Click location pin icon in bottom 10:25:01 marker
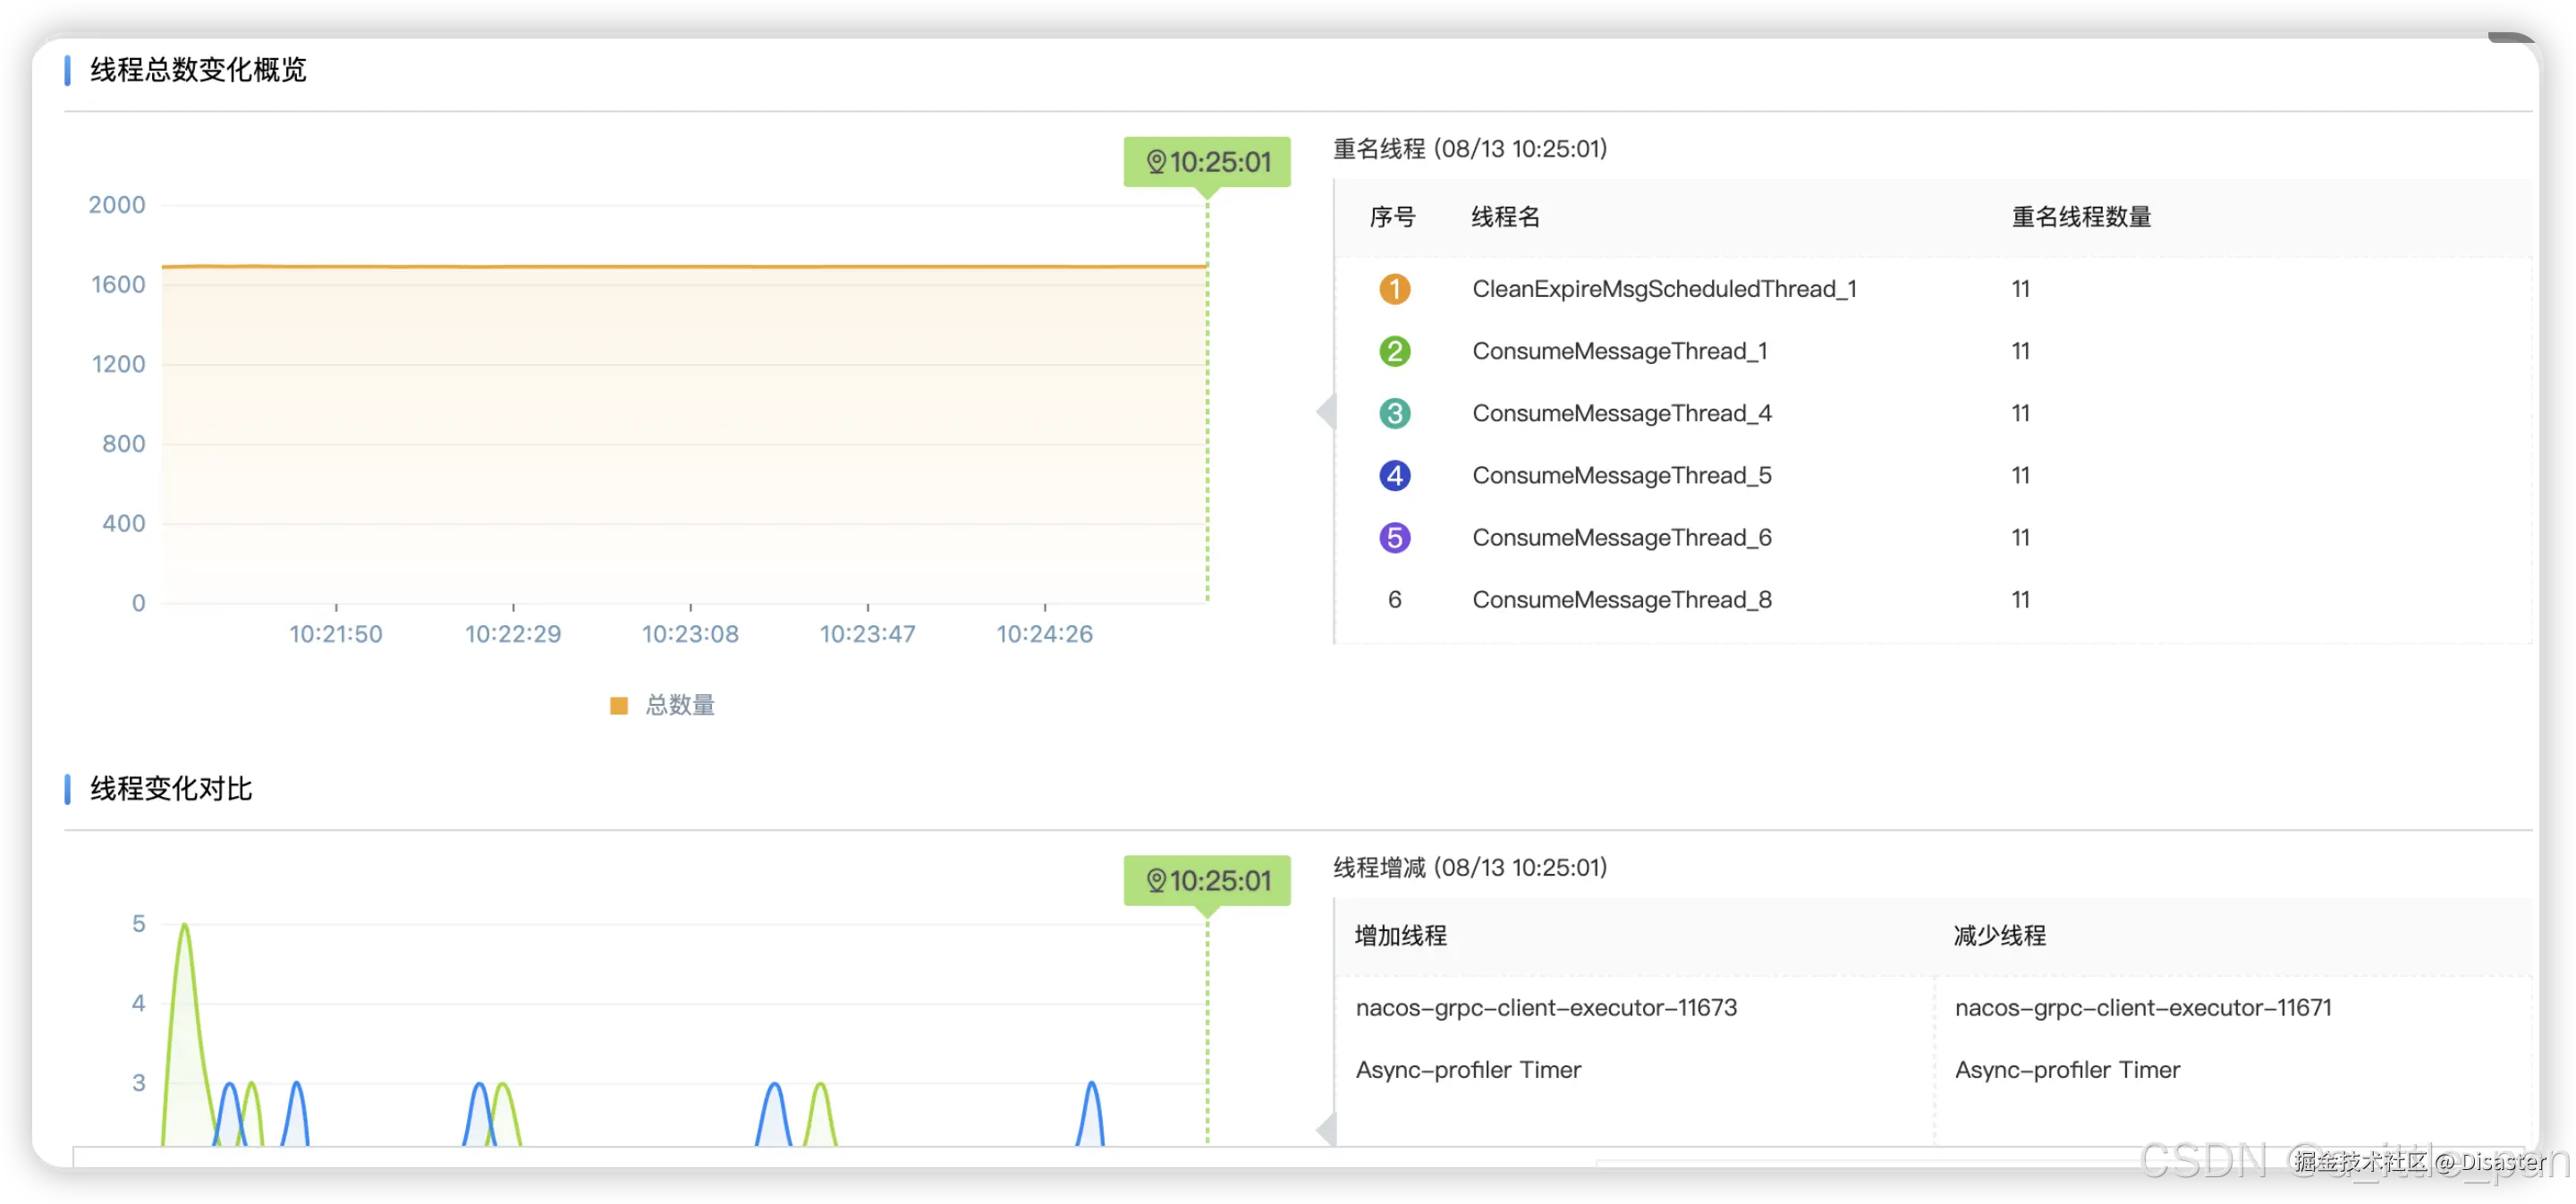Image resolution: width=2576 pixels, height=1204 pixels. [x=1155, y=881]
